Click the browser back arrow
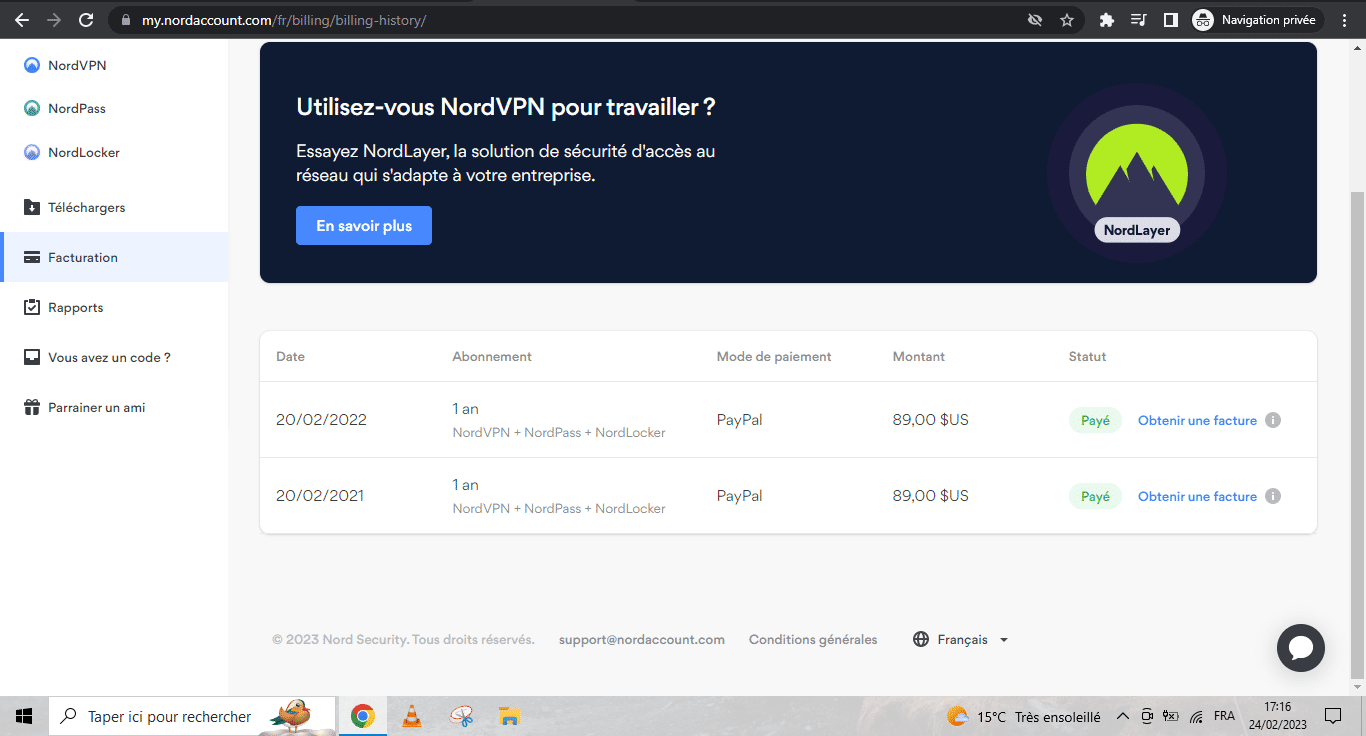Screen dimensions: 1366x736 (x=22, y=20)
